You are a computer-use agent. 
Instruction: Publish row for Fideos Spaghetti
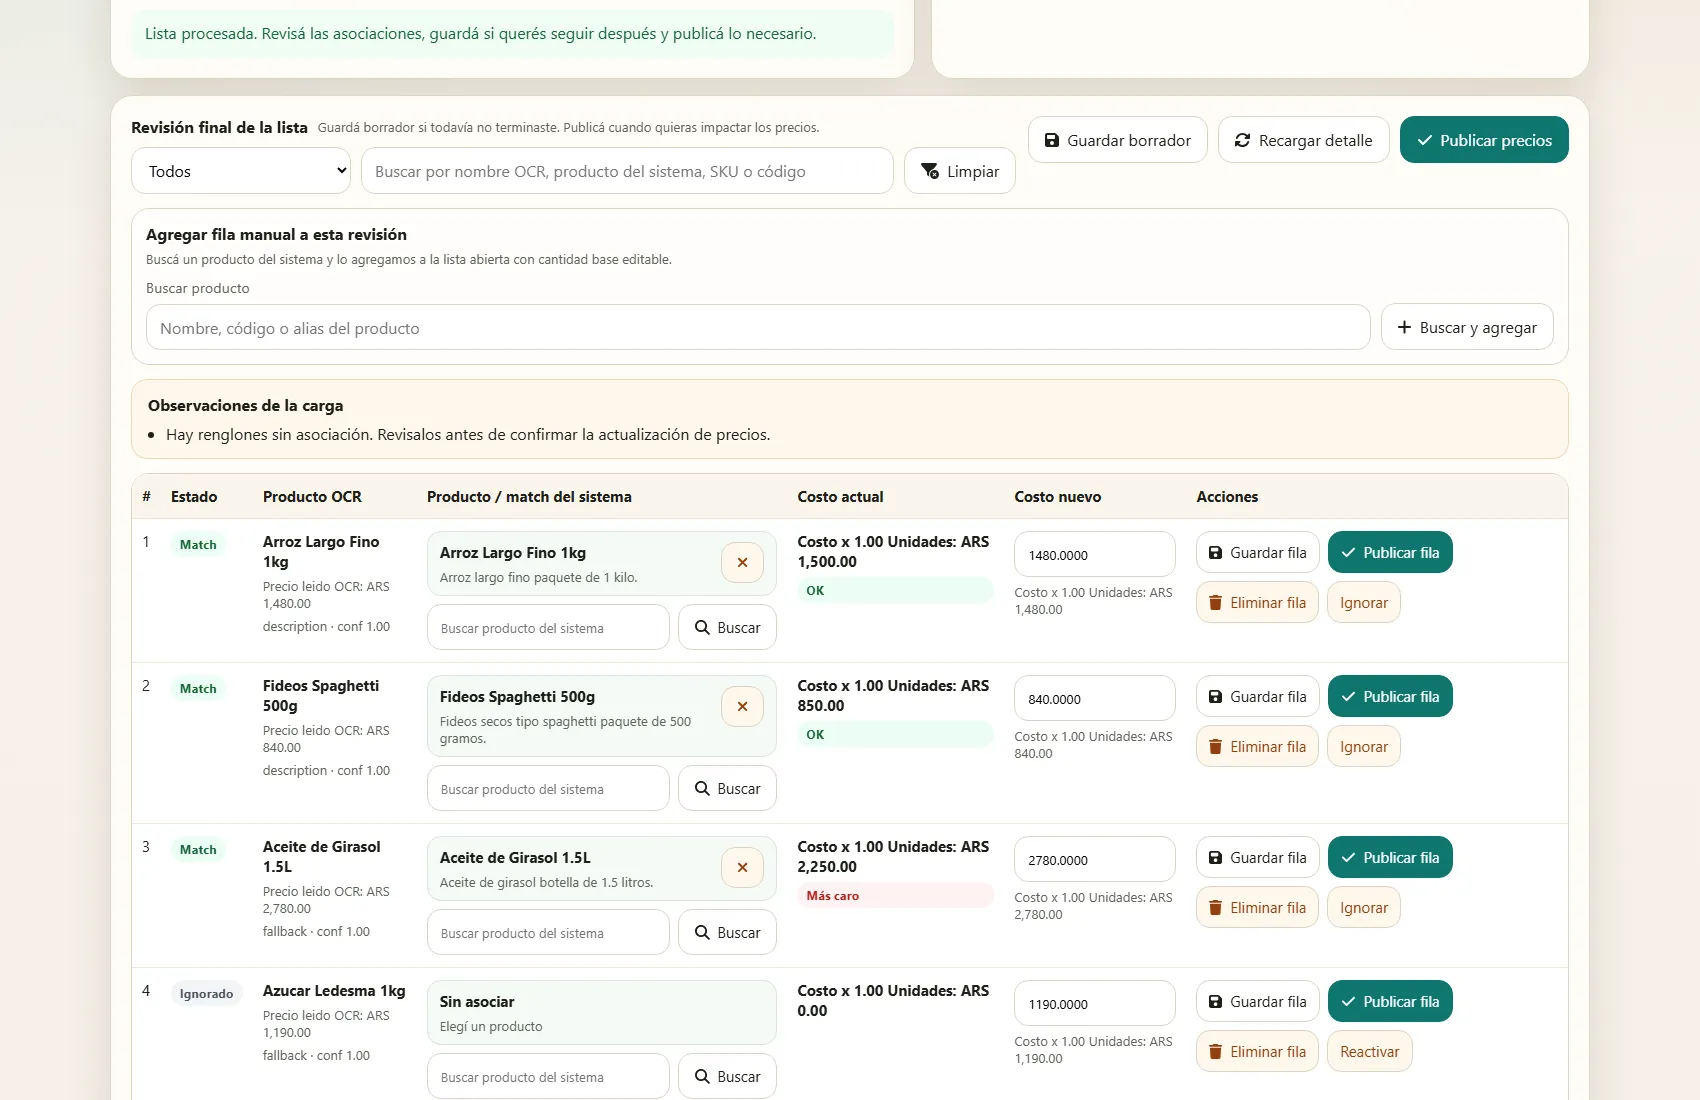click(x=1390, y=697)
